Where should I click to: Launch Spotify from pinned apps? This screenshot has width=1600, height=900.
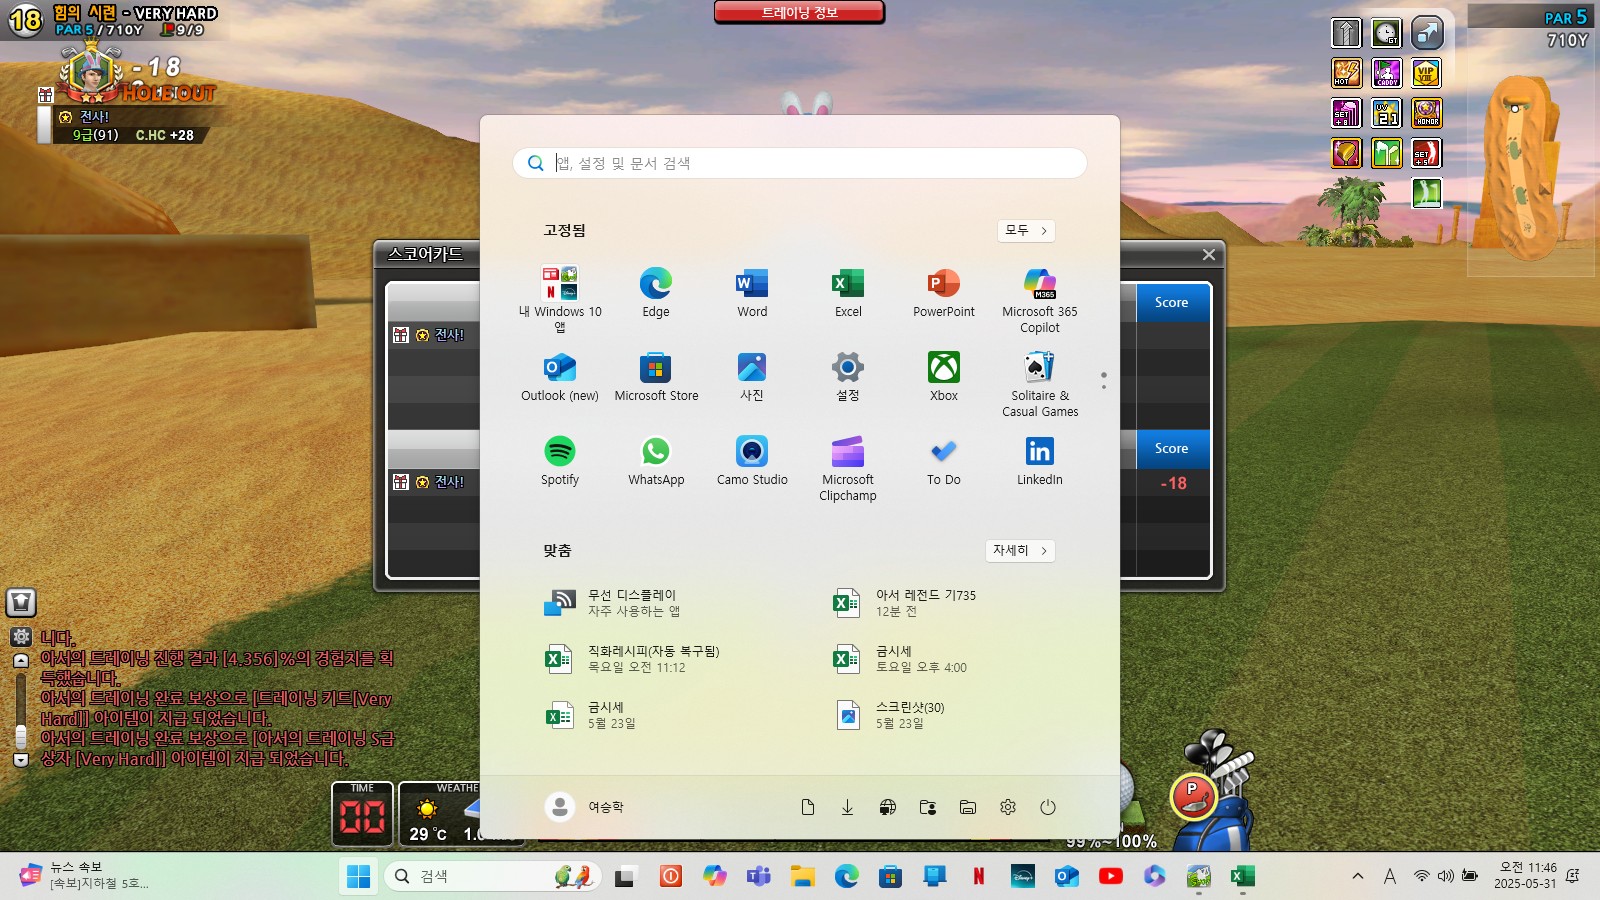pos(560,460)
